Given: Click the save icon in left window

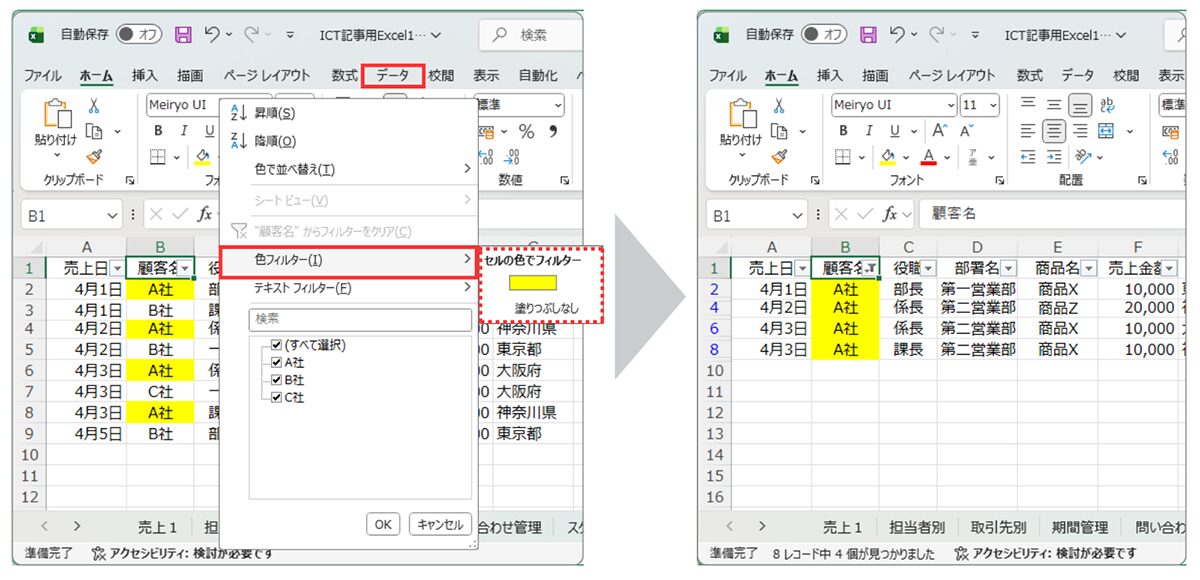Looking at the screenshot, I should tap(183, 34).
